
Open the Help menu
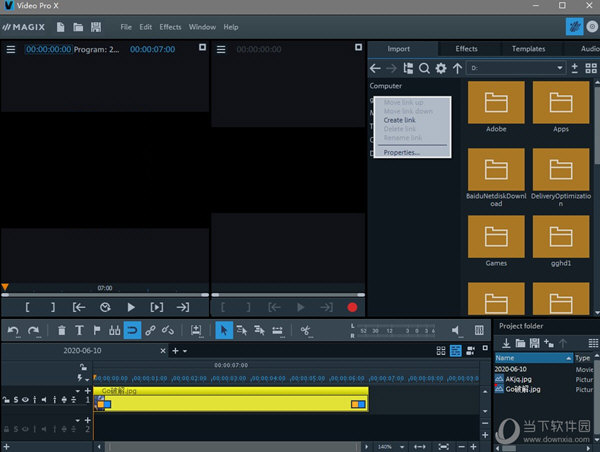pos(231,27)
